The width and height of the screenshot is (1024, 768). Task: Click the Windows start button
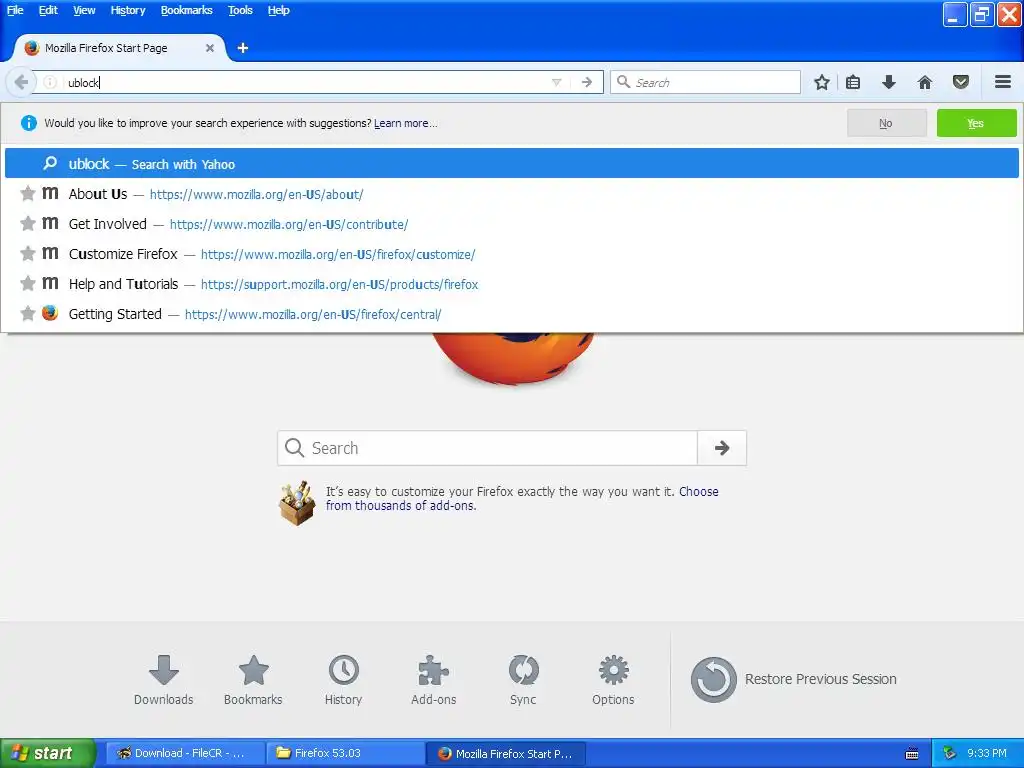tap(47, 753)
